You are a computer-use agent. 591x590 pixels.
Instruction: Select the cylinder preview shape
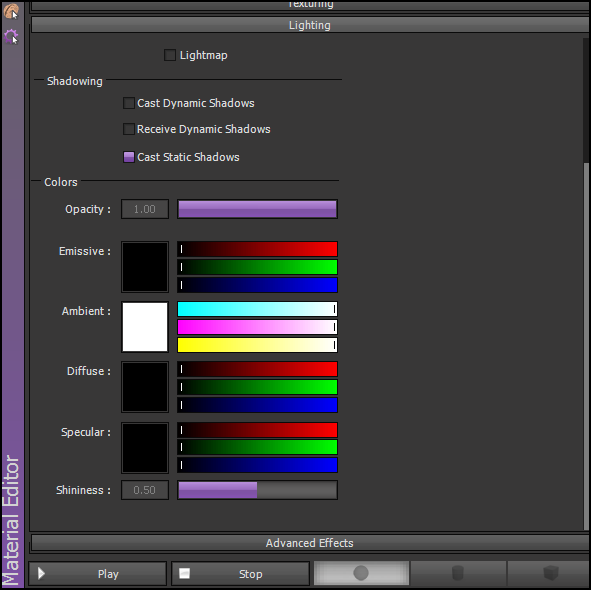pyautogui.click(x=458, y=573)
